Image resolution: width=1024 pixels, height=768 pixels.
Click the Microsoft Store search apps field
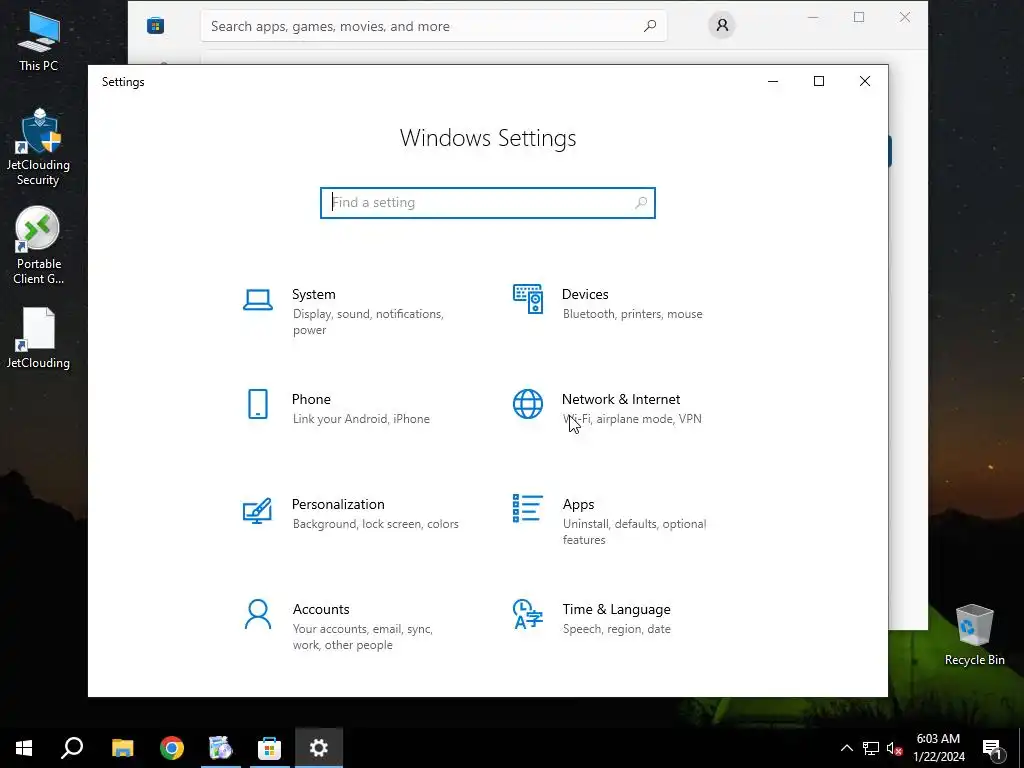[x=434, y=26]
